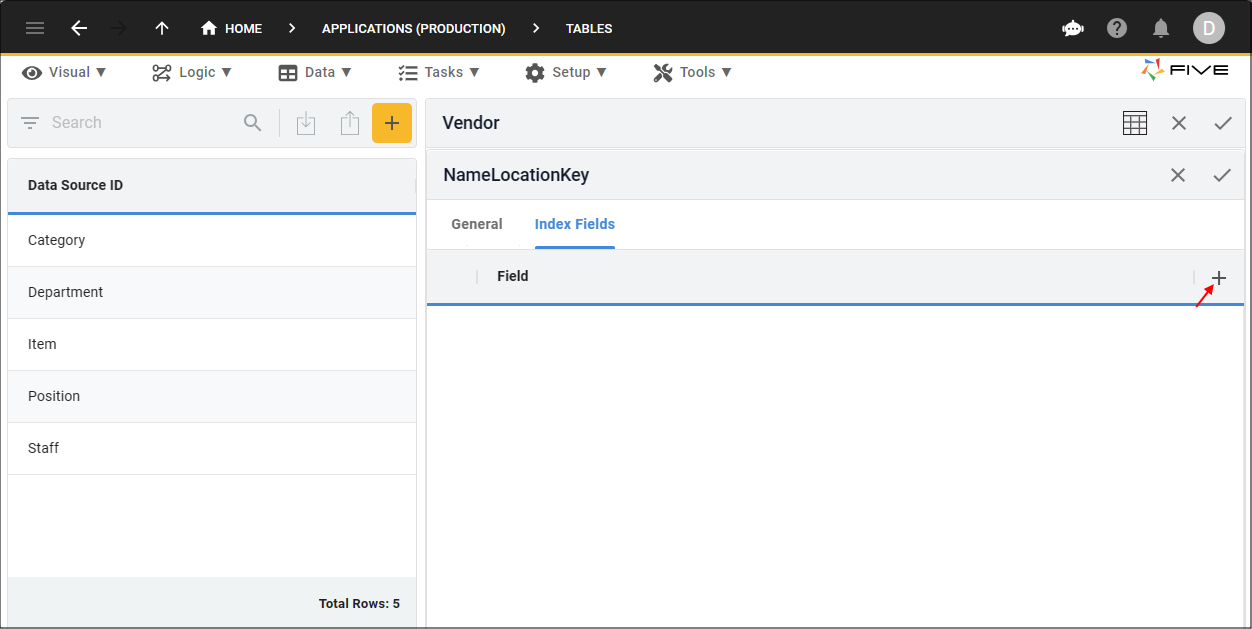Save the NameLocationKey index with checkmark
Viewport: 1252px width, 629px height.
1222,175
